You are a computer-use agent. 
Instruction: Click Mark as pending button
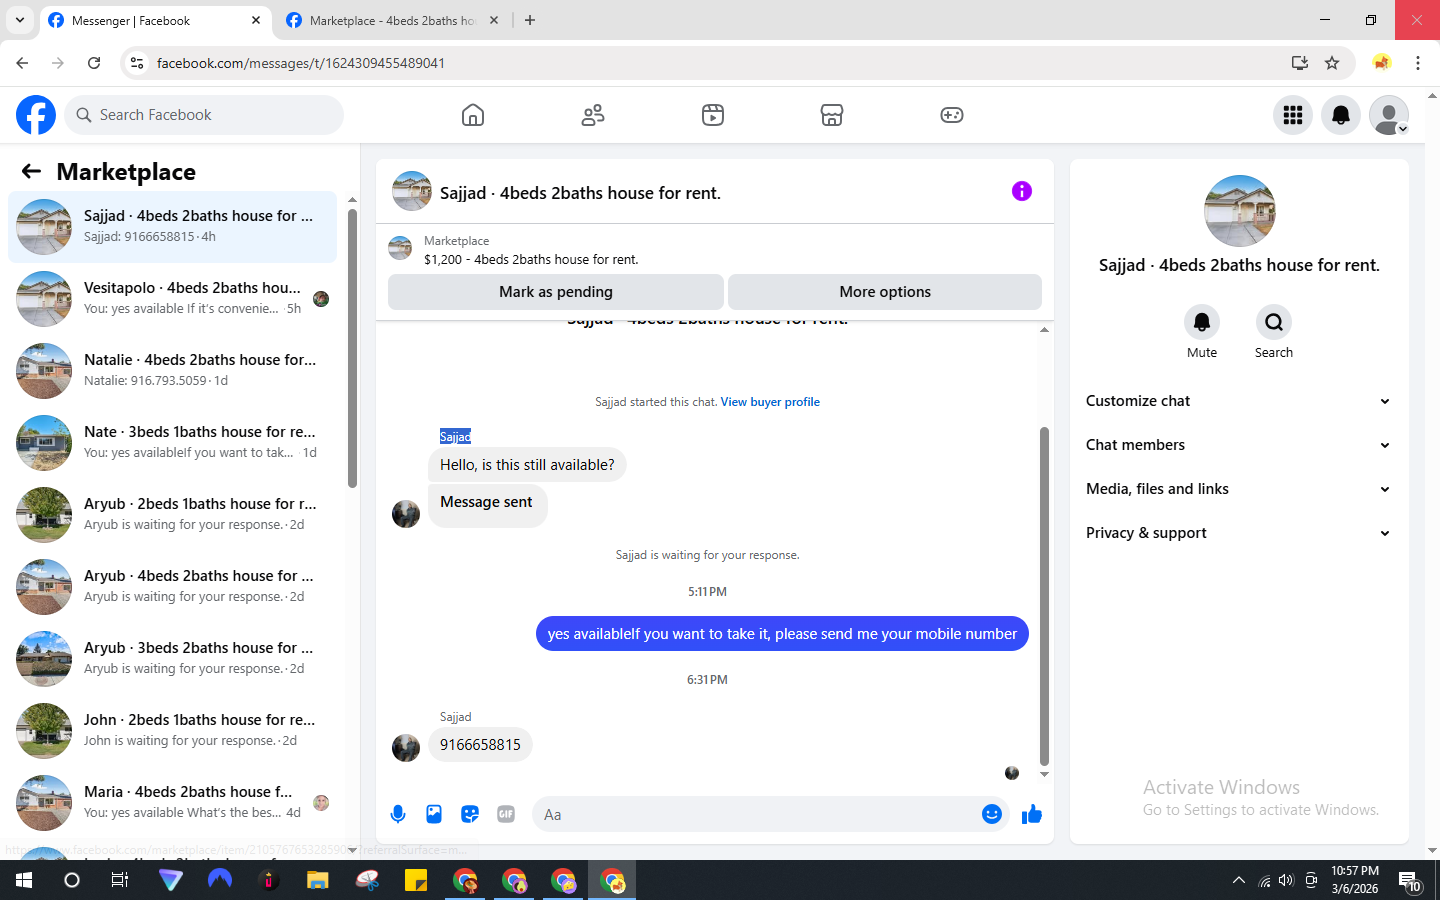556,292
